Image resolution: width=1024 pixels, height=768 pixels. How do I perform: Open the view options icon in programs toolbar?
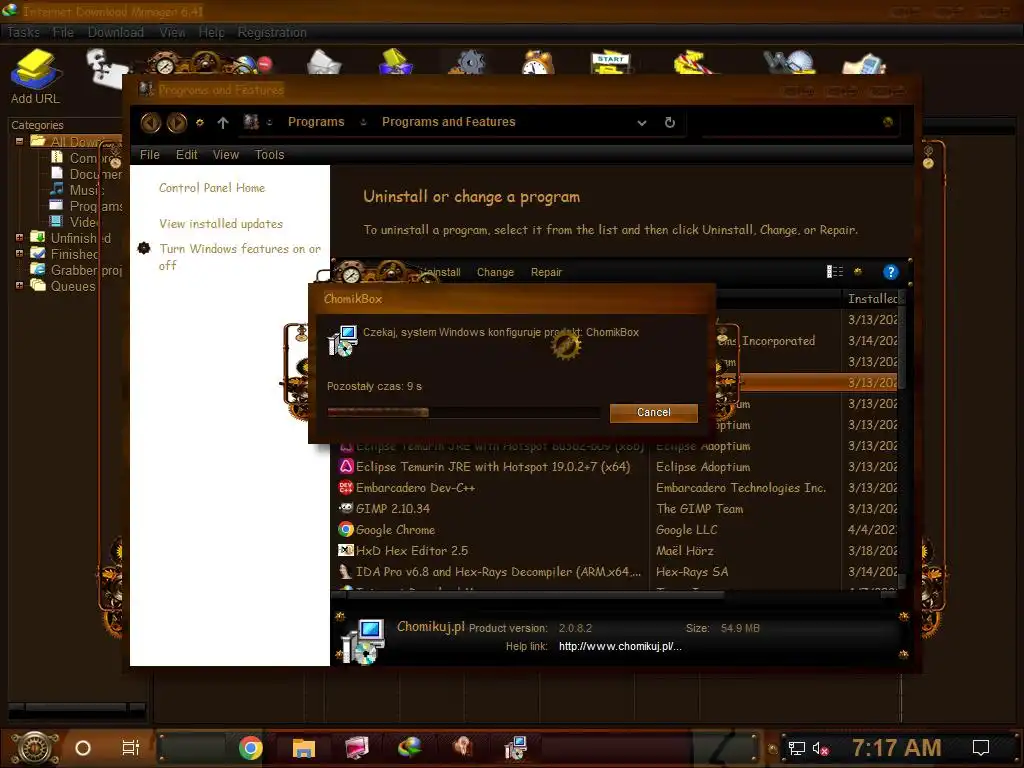pyautogui.click(x=835, y=272)
